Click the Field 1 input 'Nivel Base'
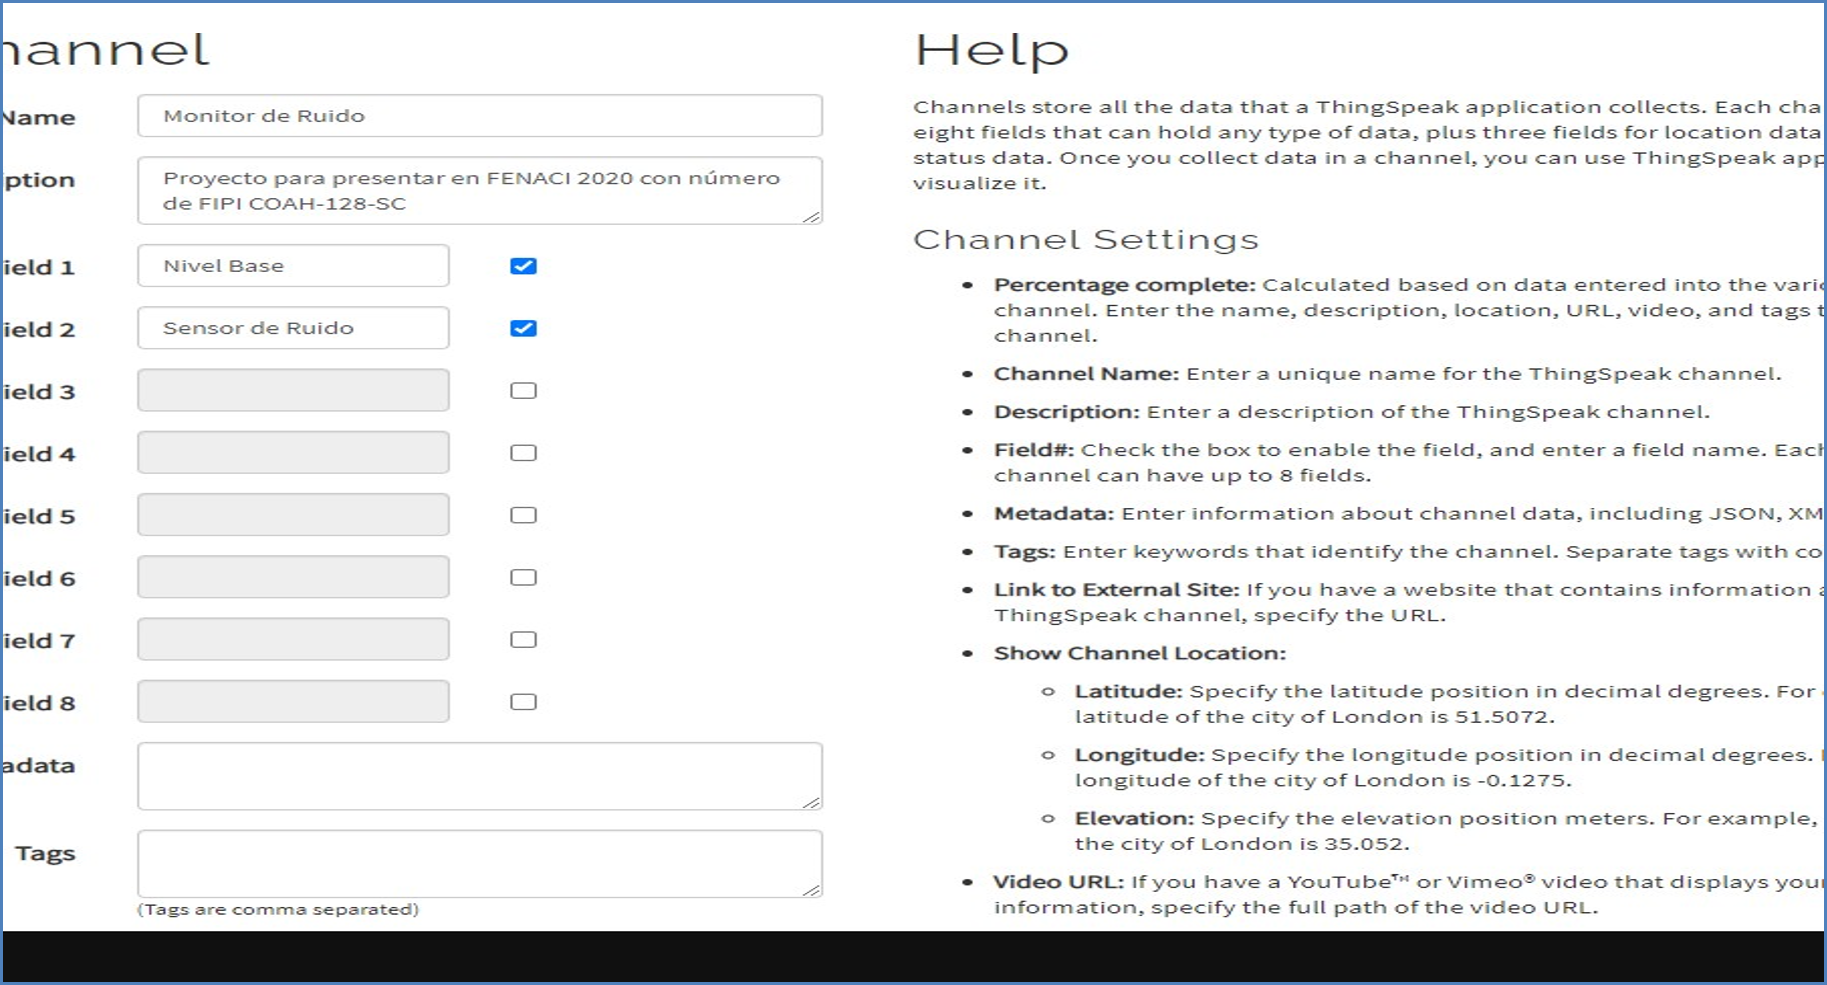 click(x=293, y=266)
